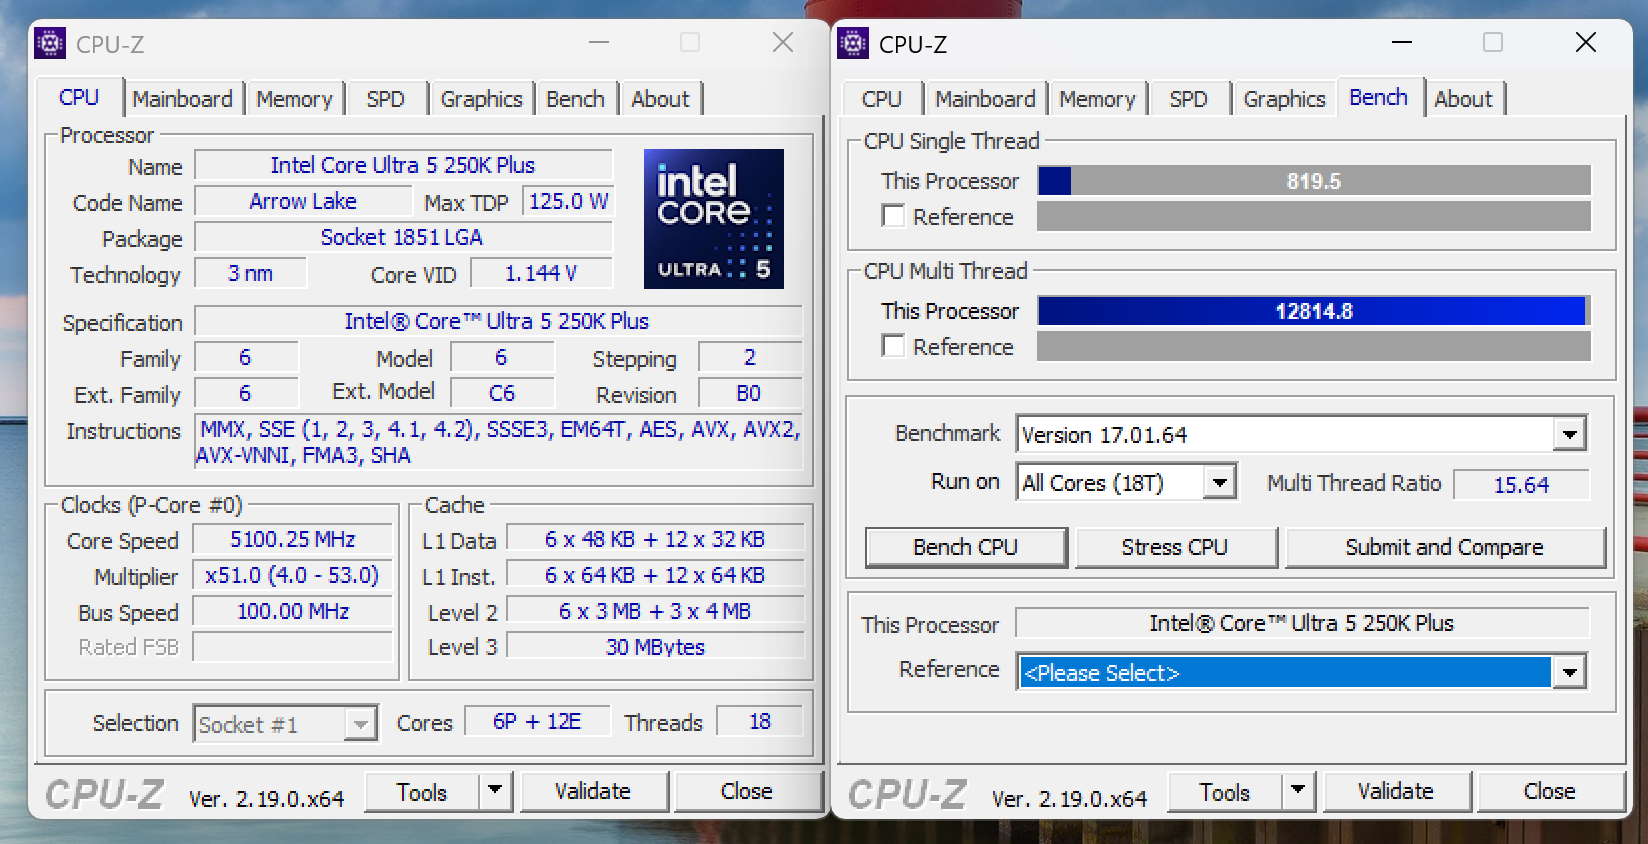This screenshot has height=844, width=1648.
Task: Switch to CPU tab in right window
Action: click(x=882, y=99)
